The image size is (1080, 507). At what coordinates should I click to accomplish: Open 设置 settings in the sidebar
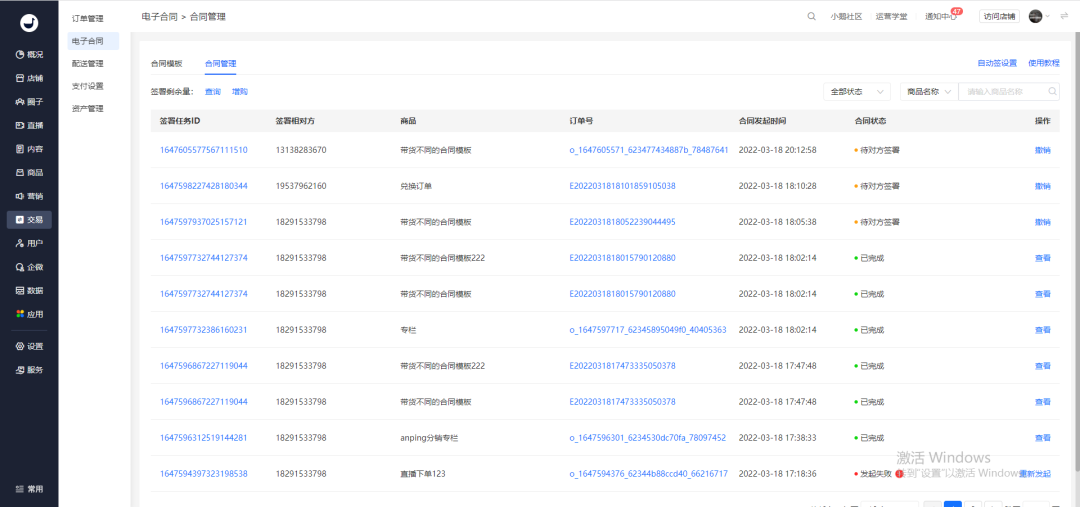pyautogui.click(x=29, y=346)
